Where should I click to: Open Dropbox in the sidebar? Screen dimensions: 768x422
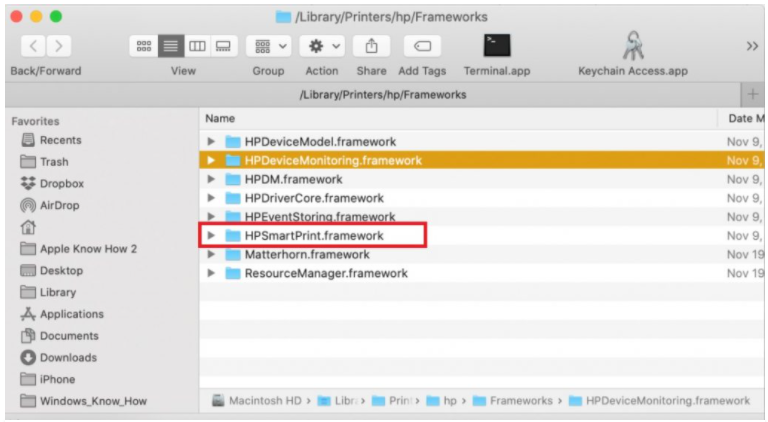pos(60,184)
